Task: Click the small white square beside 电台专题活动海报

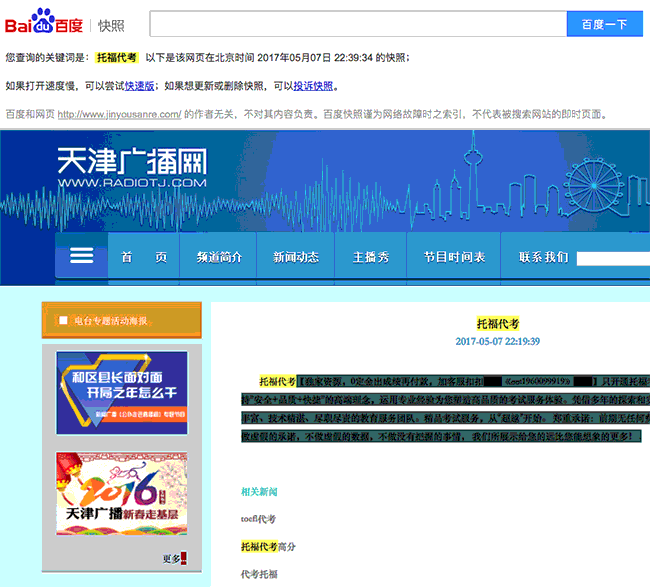Action: click(64, 320)
